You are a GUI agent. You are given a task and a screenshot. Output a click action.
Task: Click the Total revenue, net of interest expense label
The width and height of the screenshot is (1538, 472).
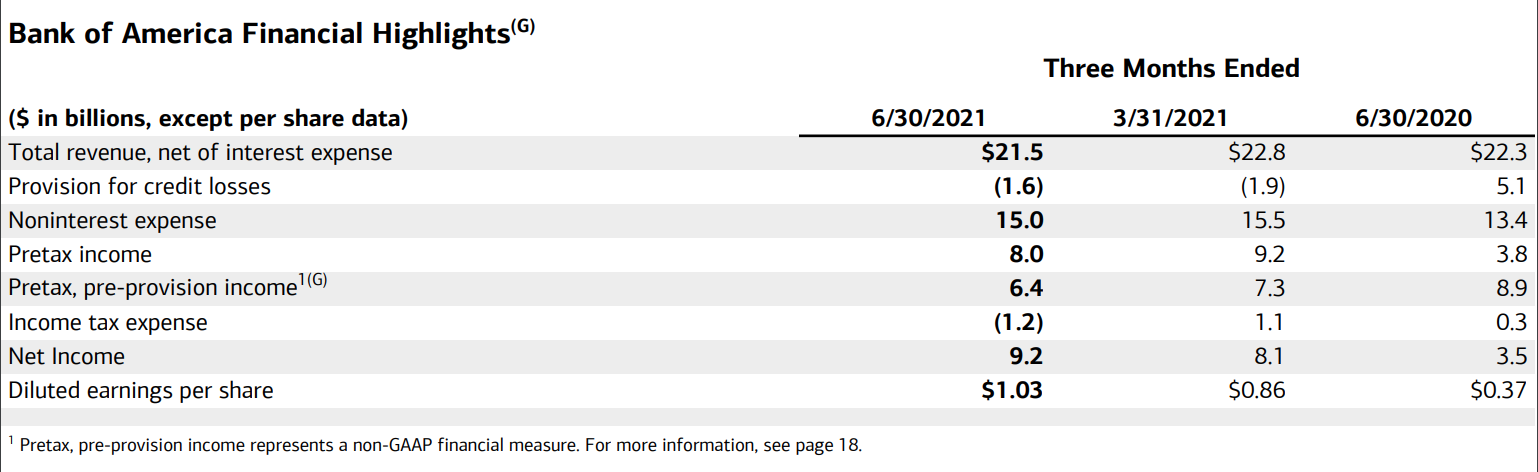[200, 152]
